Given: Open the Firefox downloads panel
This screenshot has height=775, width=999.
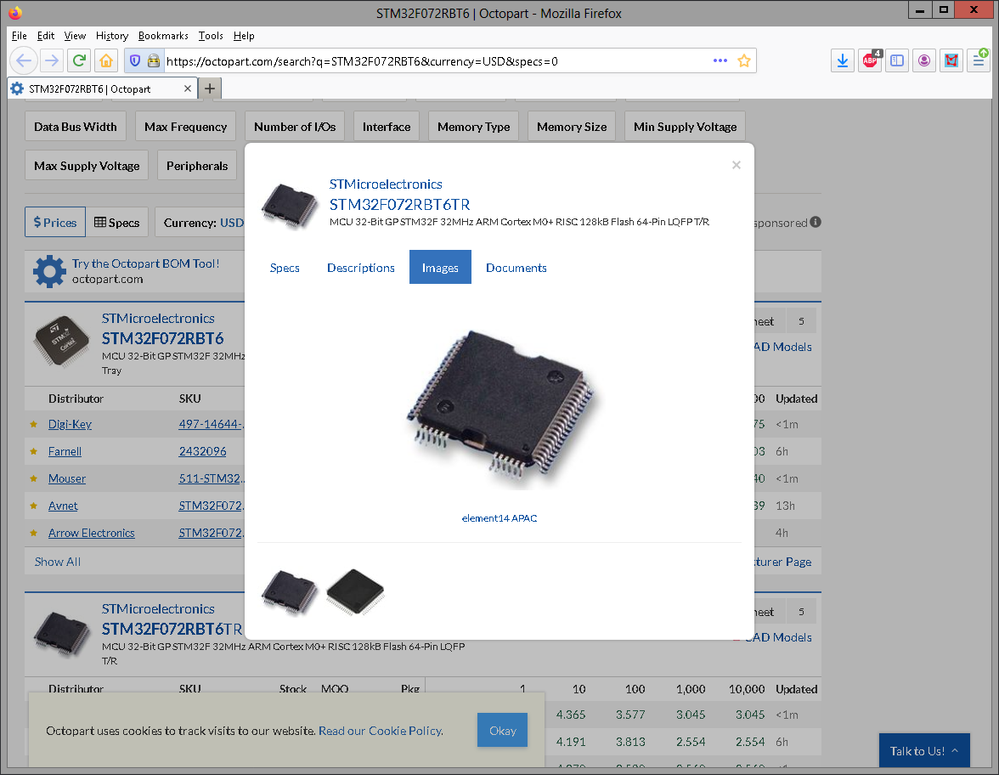Looking at the screenshot, I should [842, 61].
